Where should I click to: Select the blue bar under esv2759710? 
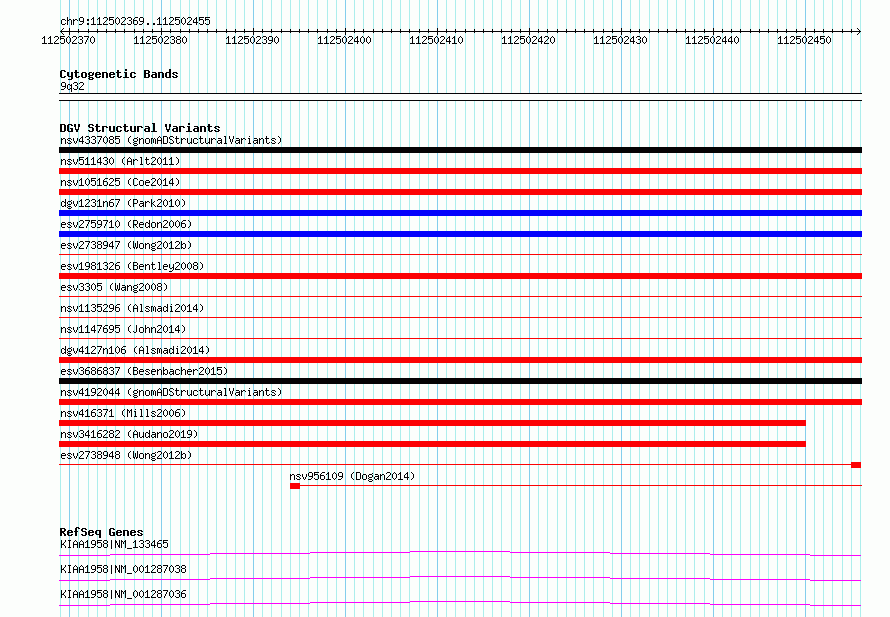(x=460, y=234)
